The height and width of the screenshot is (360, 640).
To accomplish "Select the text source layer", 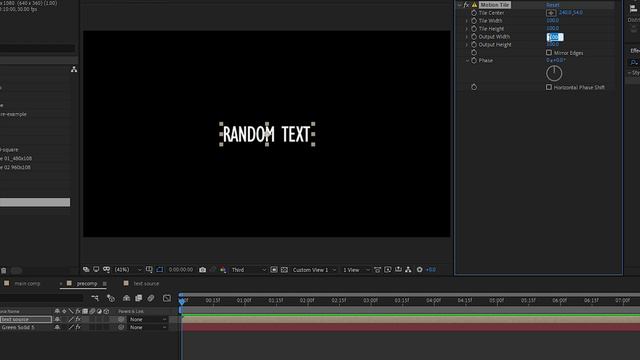I will click(x=25, y=319).
